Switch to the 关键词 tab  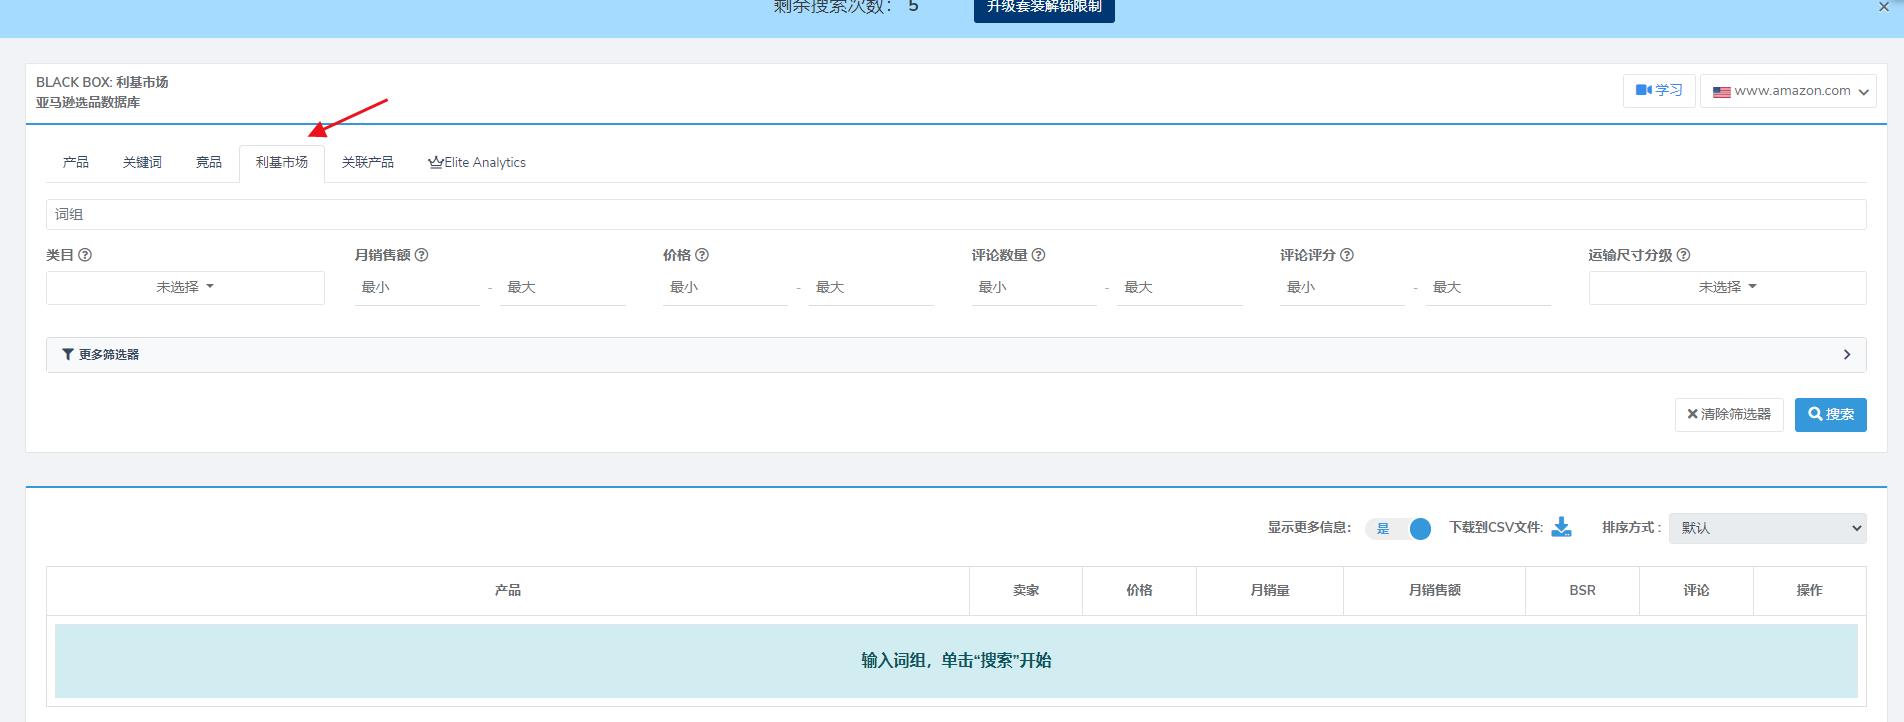coord(142,162)
